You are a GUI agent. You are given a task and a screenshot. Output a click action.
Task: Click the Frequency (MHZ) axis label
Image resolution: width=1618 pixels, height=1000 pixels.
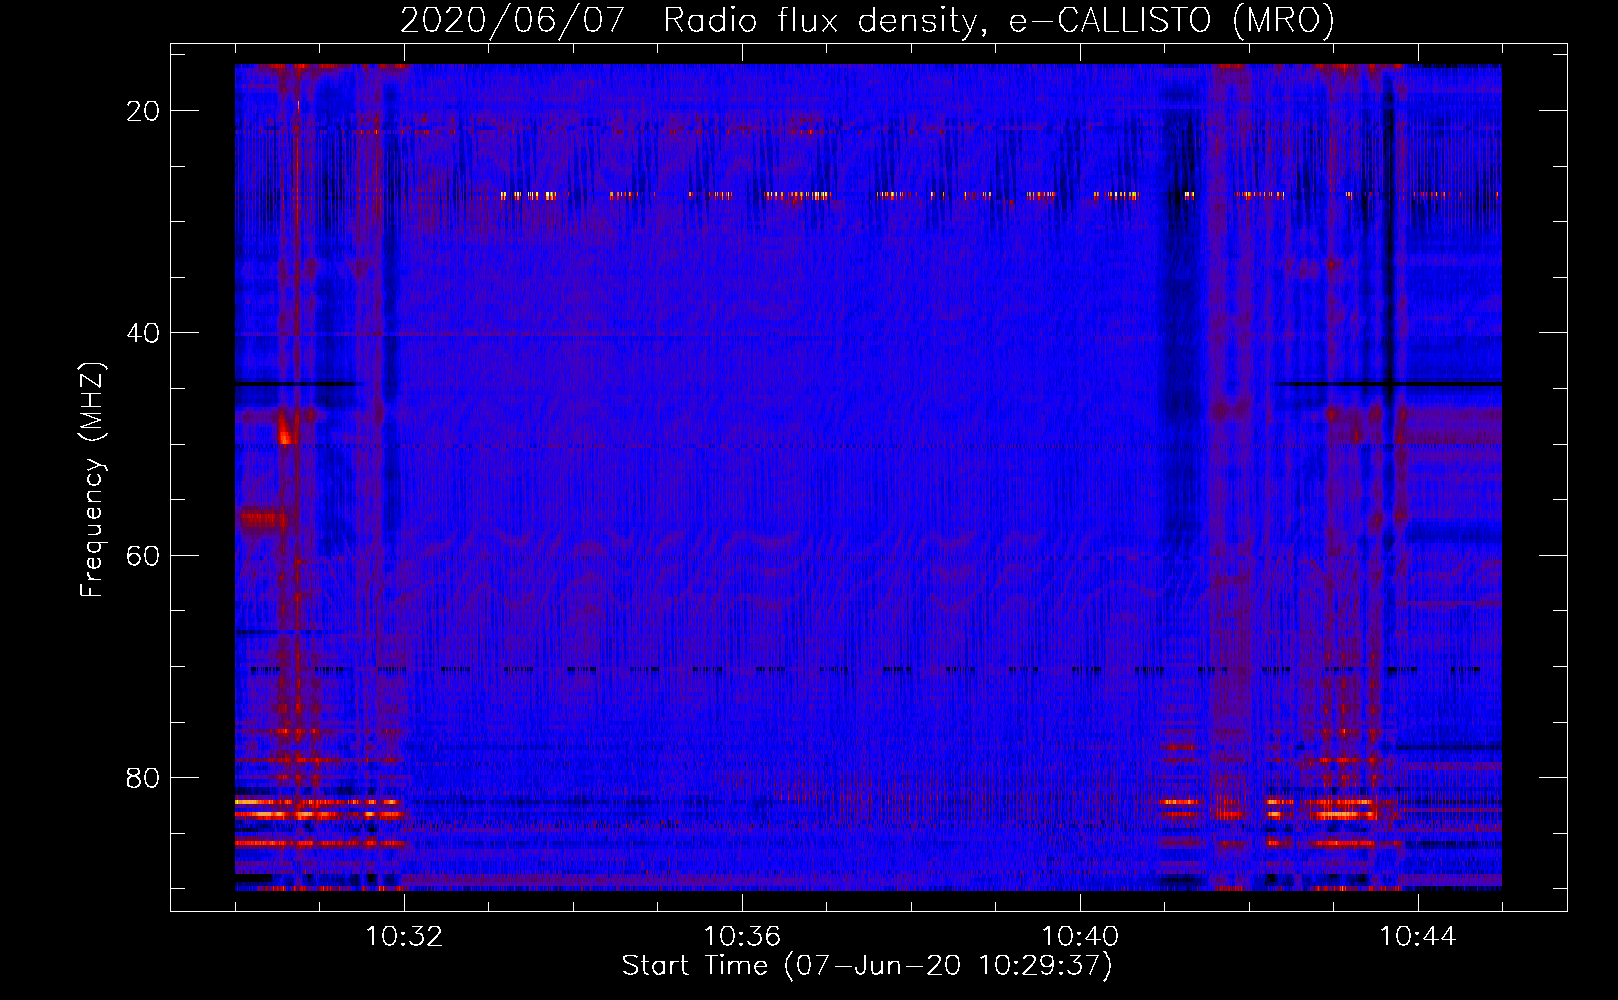pos(92,480)
